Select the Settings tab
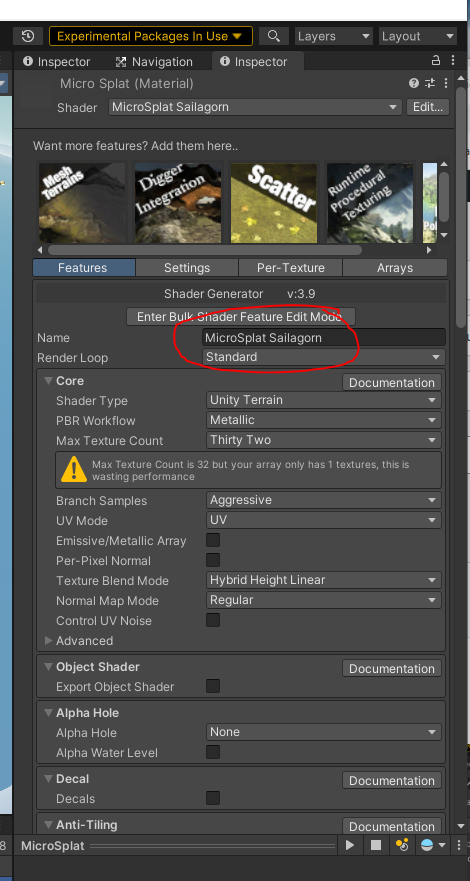The image size is (470, 881). click(x=187, y=268)
